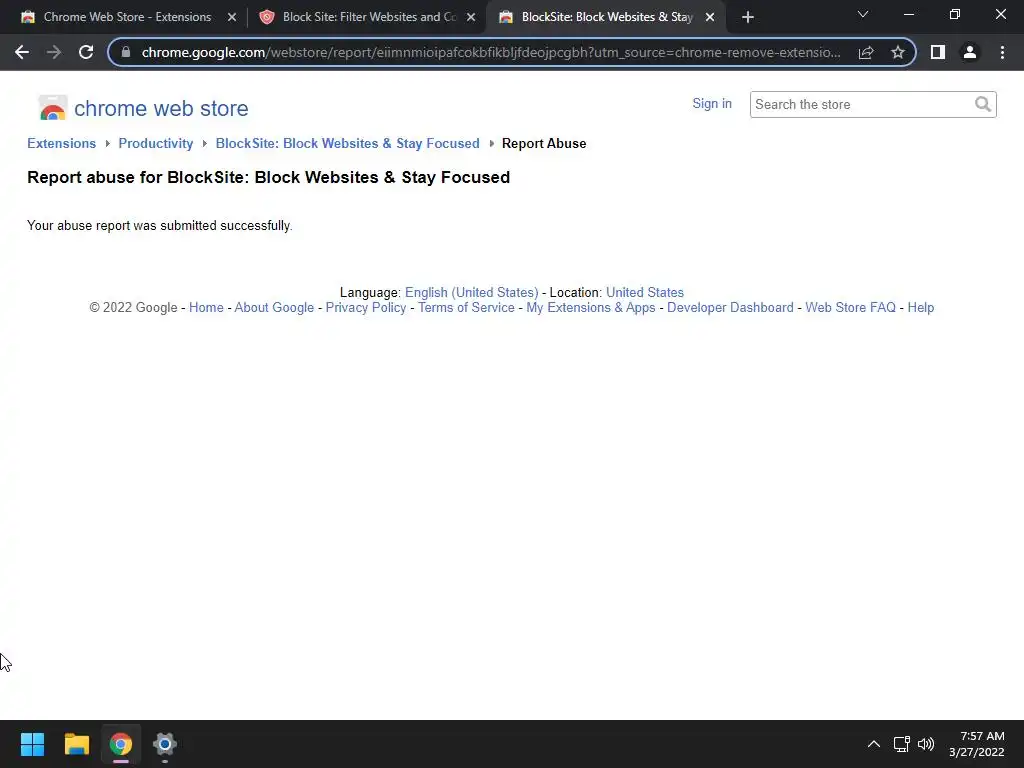Open the tab search dropdown
The image size is (1024, 768).
[863, 14]
